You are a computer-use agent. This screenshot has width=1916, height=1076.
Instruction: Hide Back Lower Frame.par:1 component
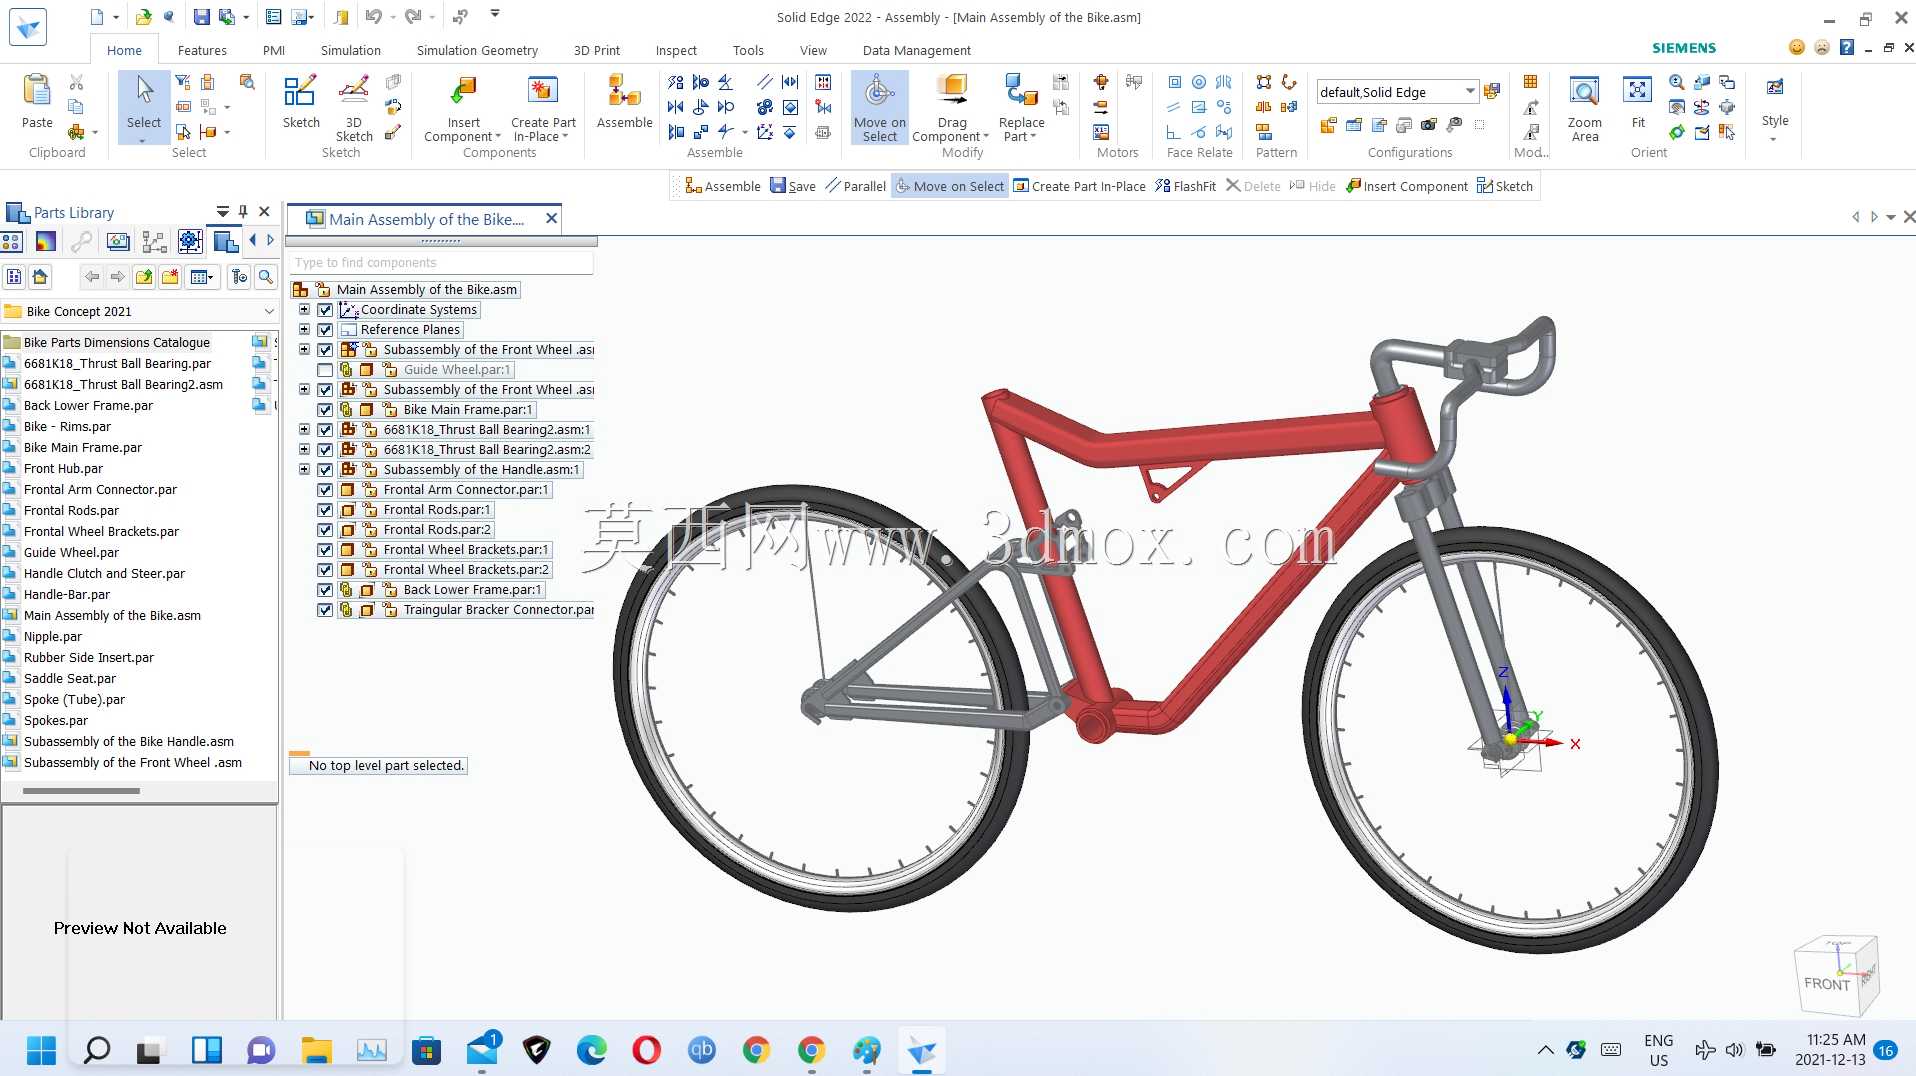click(x=325, y=590)
